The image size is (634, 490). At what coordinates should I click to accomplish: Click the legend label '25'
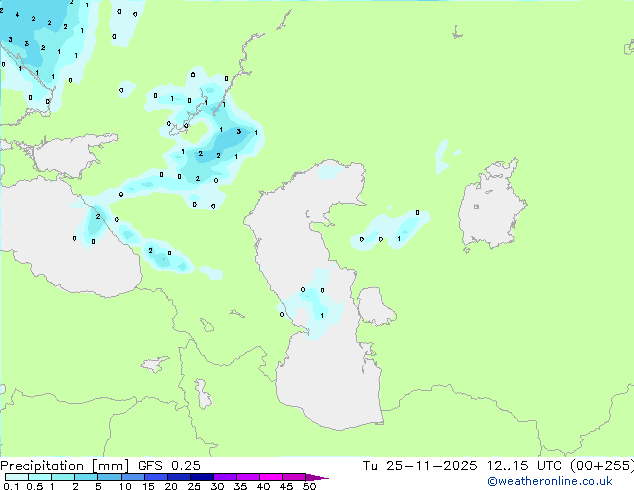194,486
